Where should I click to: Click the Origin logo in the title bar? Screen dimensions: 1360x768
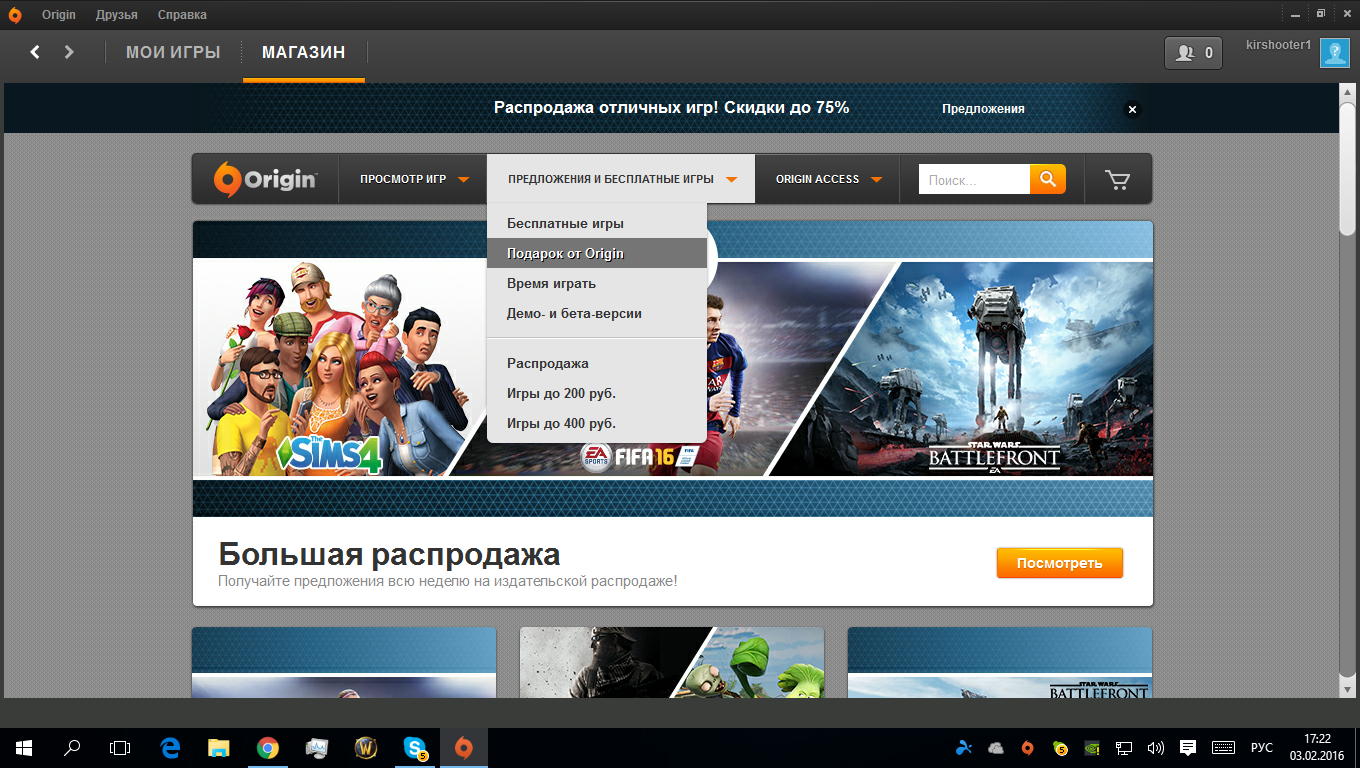tap(15, 15)
